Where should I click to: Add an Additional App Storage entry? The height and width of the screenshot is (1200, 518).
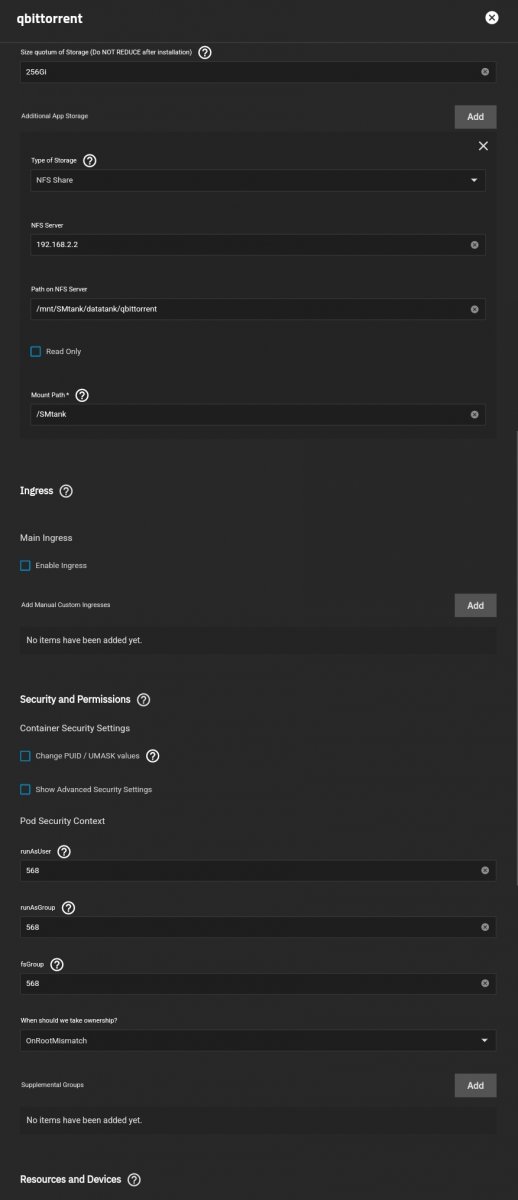tap(475, 116)
